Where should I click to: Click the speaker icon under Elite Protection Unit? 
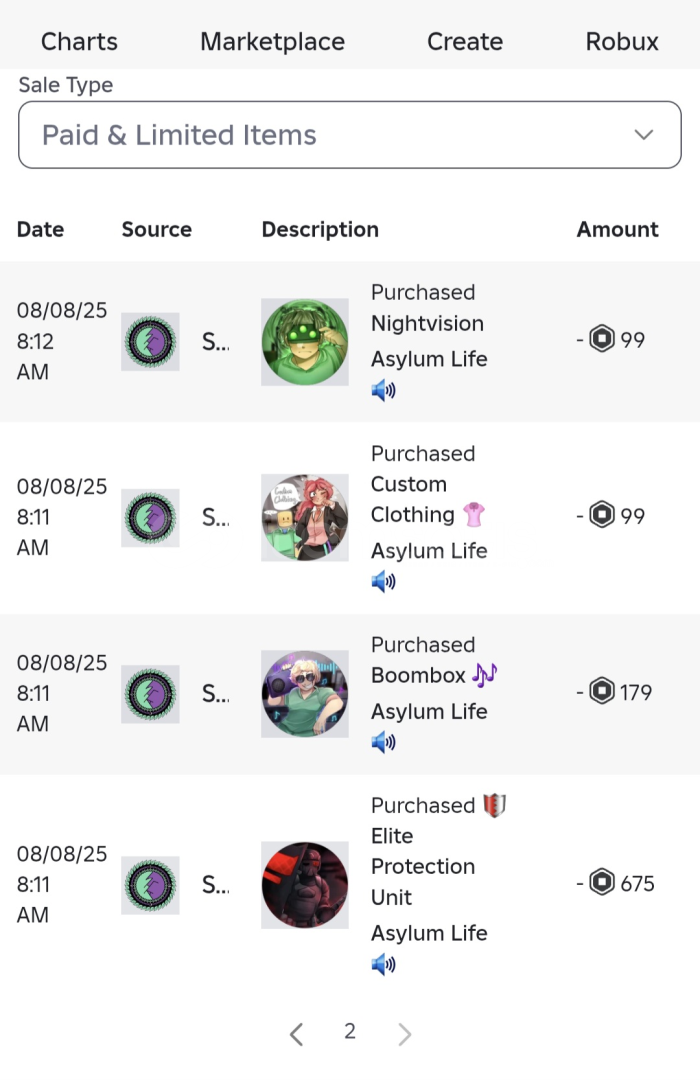[384, 965]
